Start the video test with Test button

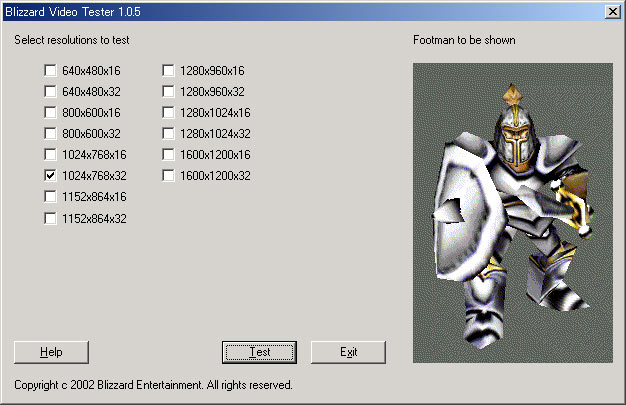[x=259, y=352]
